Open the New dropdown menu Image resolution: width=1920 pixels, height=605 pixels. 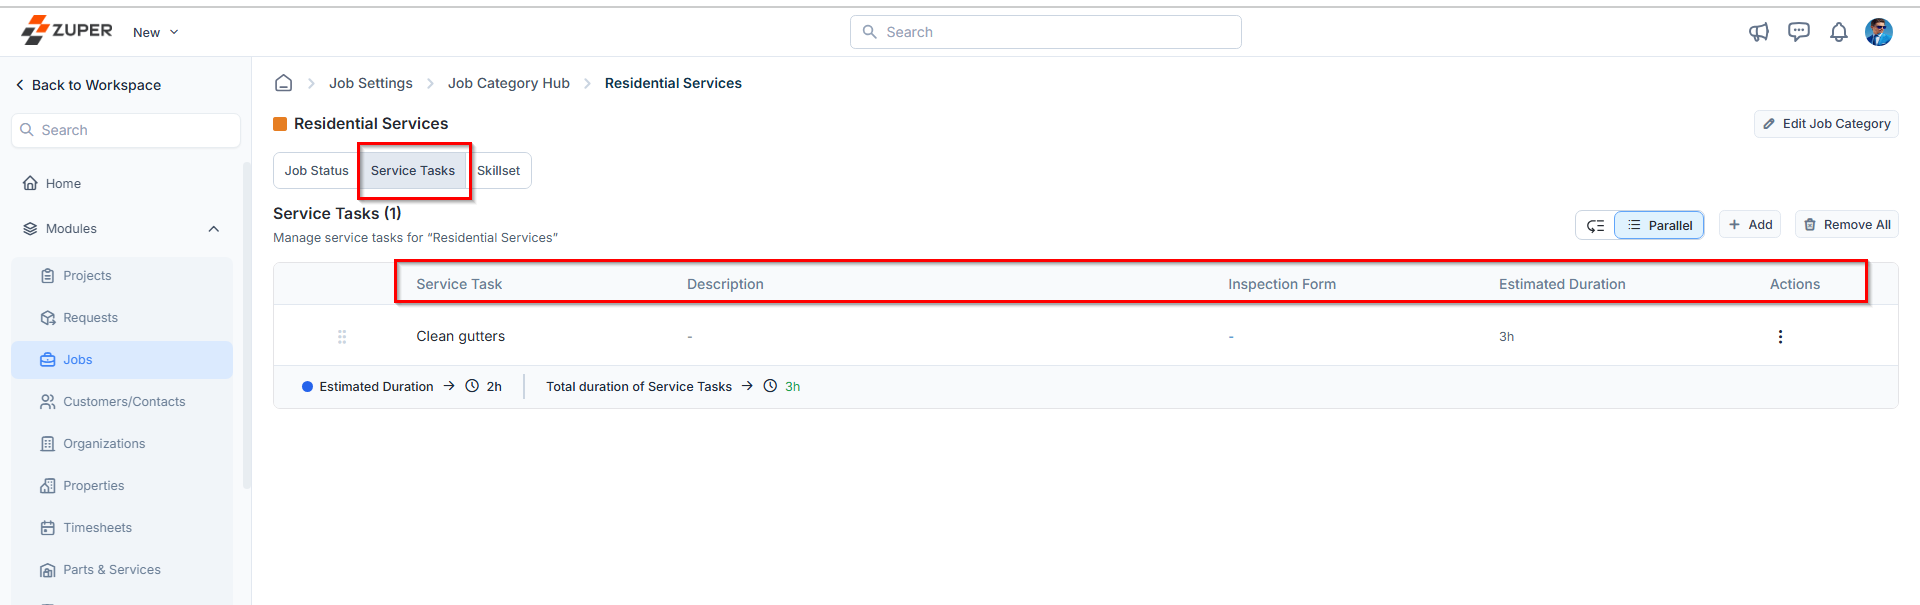coord(156,32)
